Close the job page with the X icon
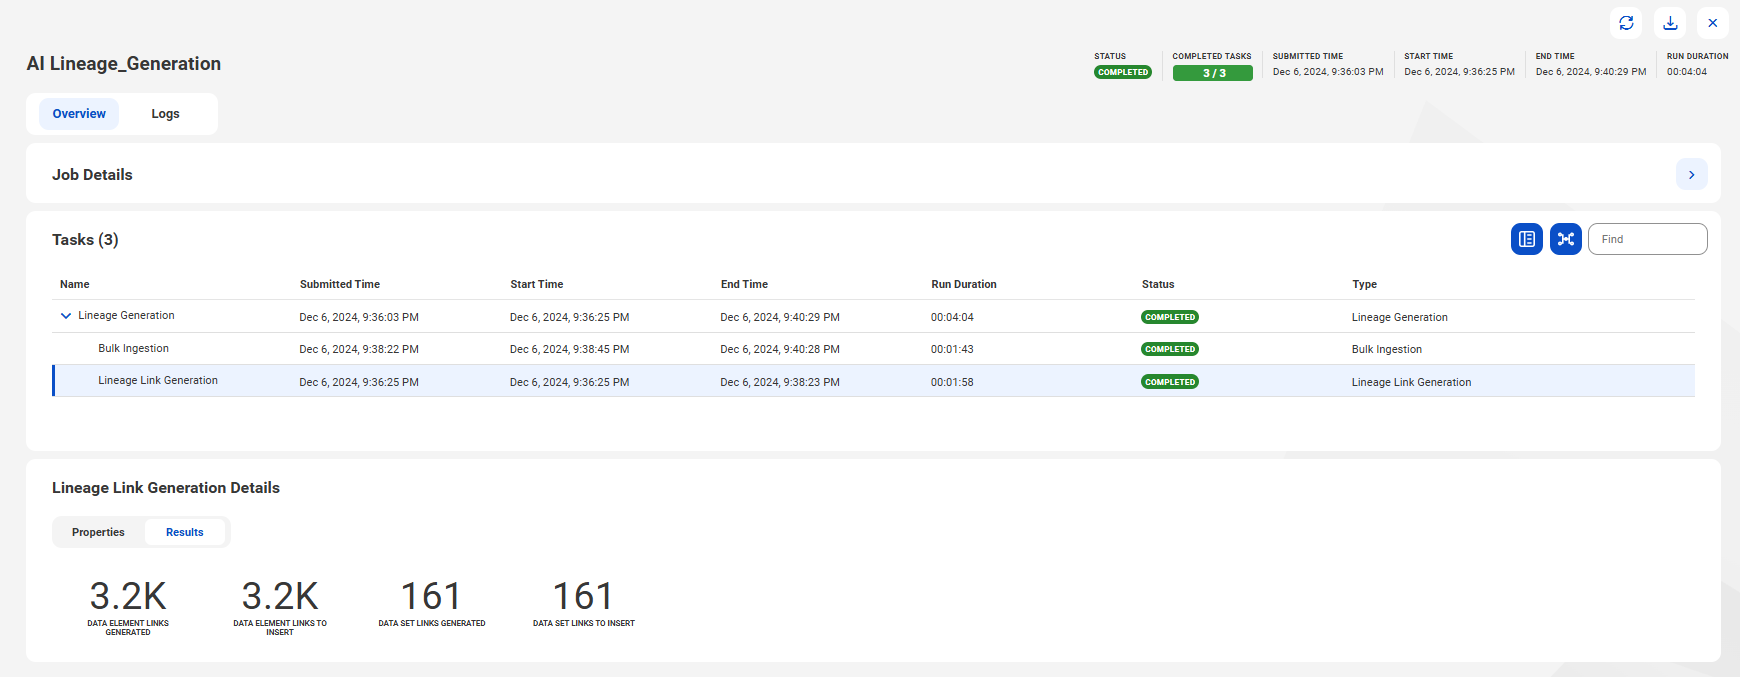Viewport: 1740px width, 677px height. pos(1712,23)
